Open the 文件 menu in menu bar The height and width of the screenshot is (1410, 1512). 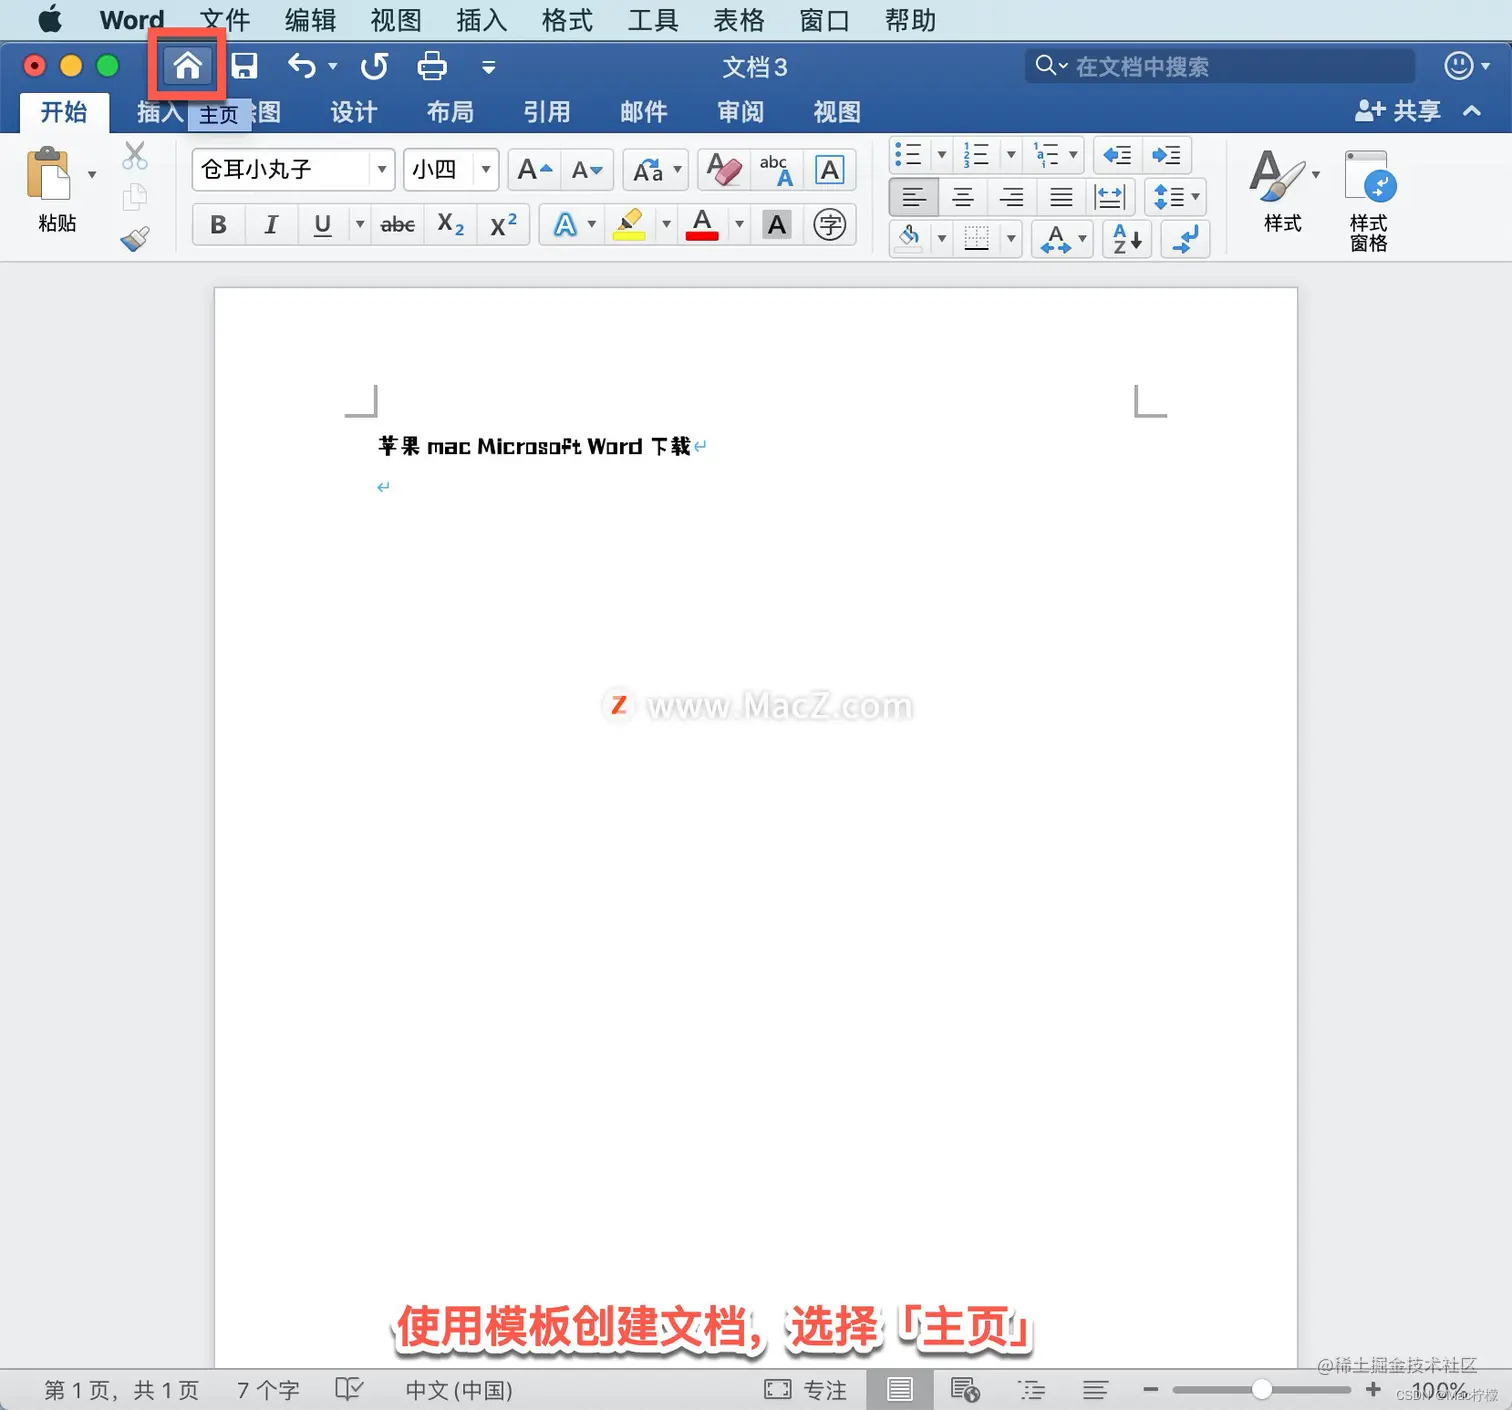(225, 20)
